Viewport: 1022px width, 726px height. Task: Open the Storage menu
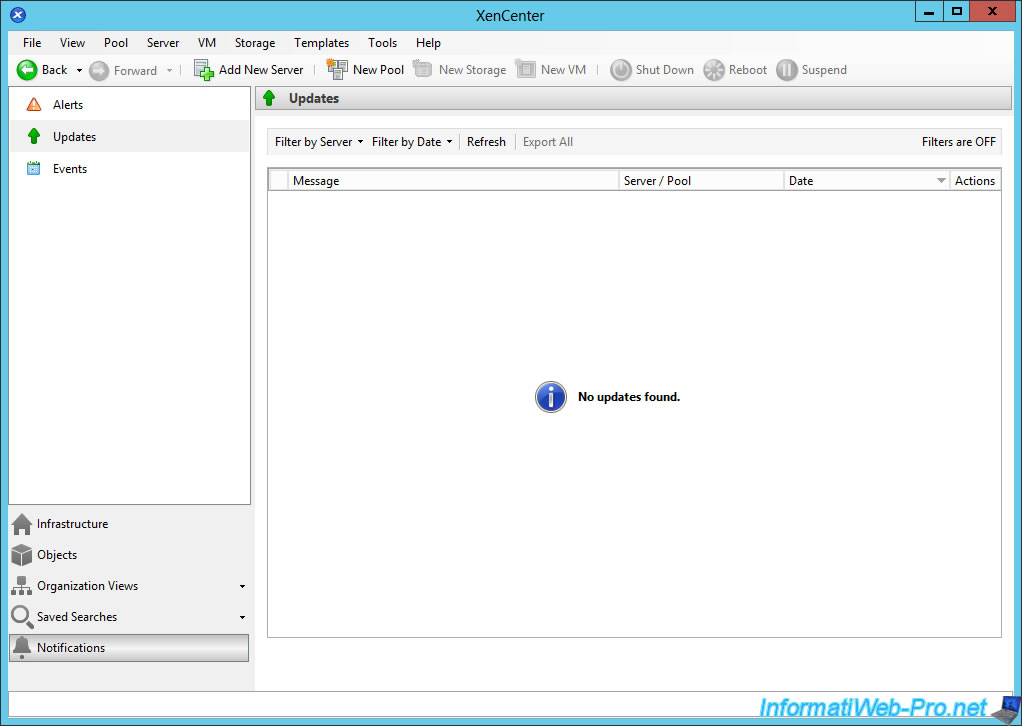pos(255,42)
